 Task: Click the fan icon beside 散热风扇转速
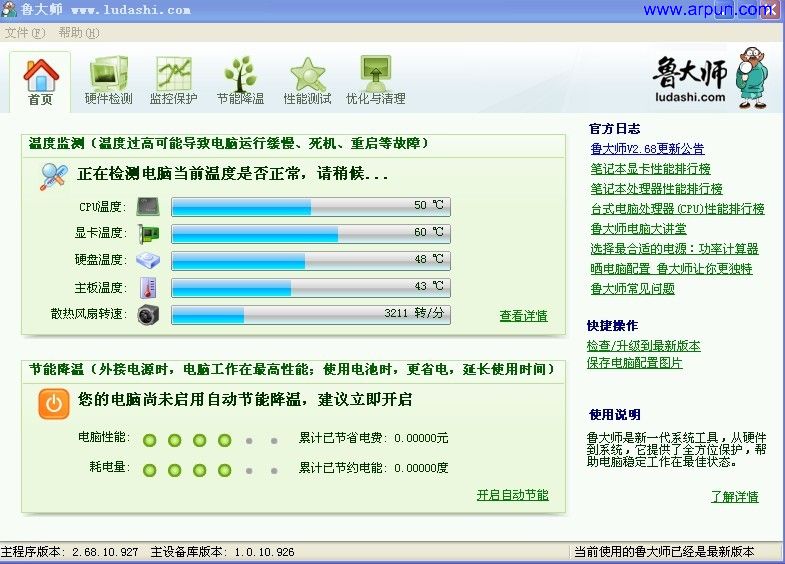click(x=148, y=315)
